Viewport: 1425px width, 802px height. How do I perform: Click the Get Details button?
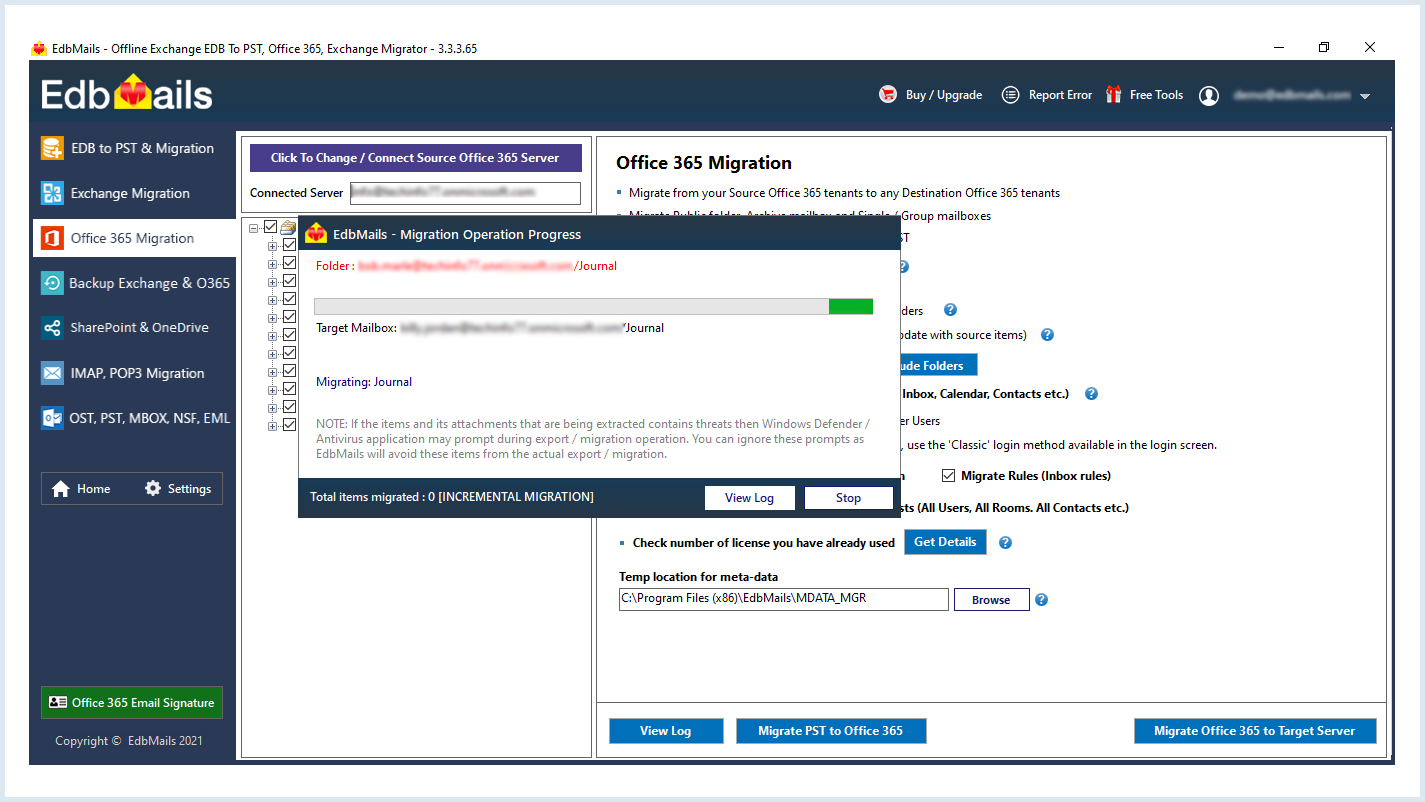click(x=945, y=542)
